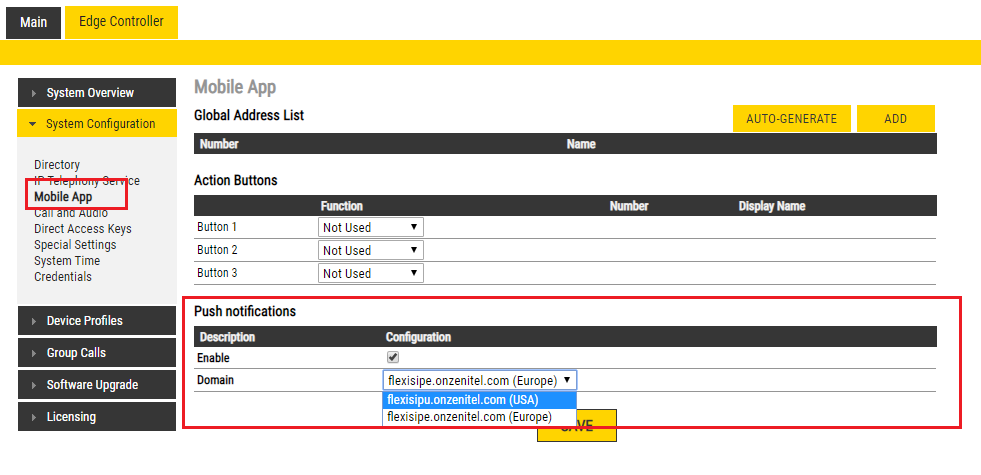Image resolution: width=981 pixels, height=475 pixels.
Task: Expand the Licensing section
Action: coord(97,417)
